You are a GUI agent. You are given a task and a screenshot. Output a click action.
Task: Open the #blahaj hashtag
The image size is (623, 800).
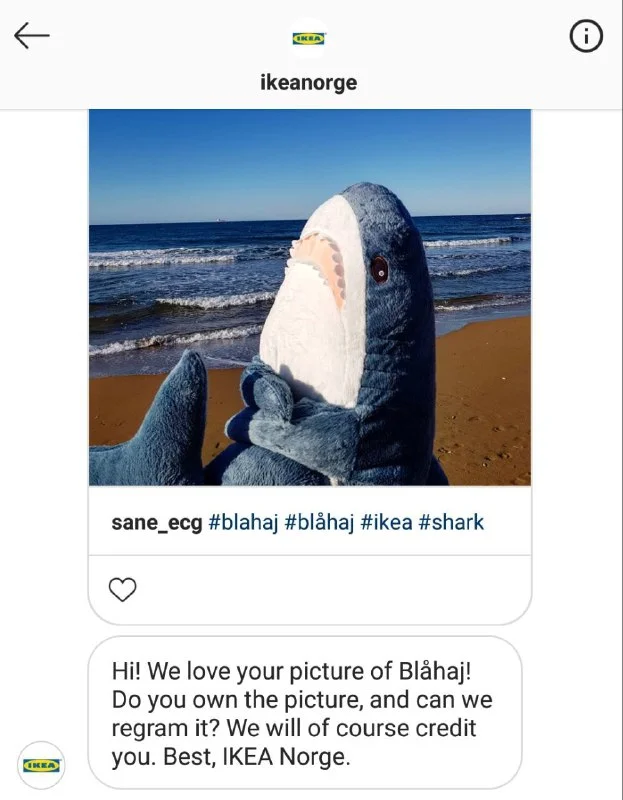point(243,522)
